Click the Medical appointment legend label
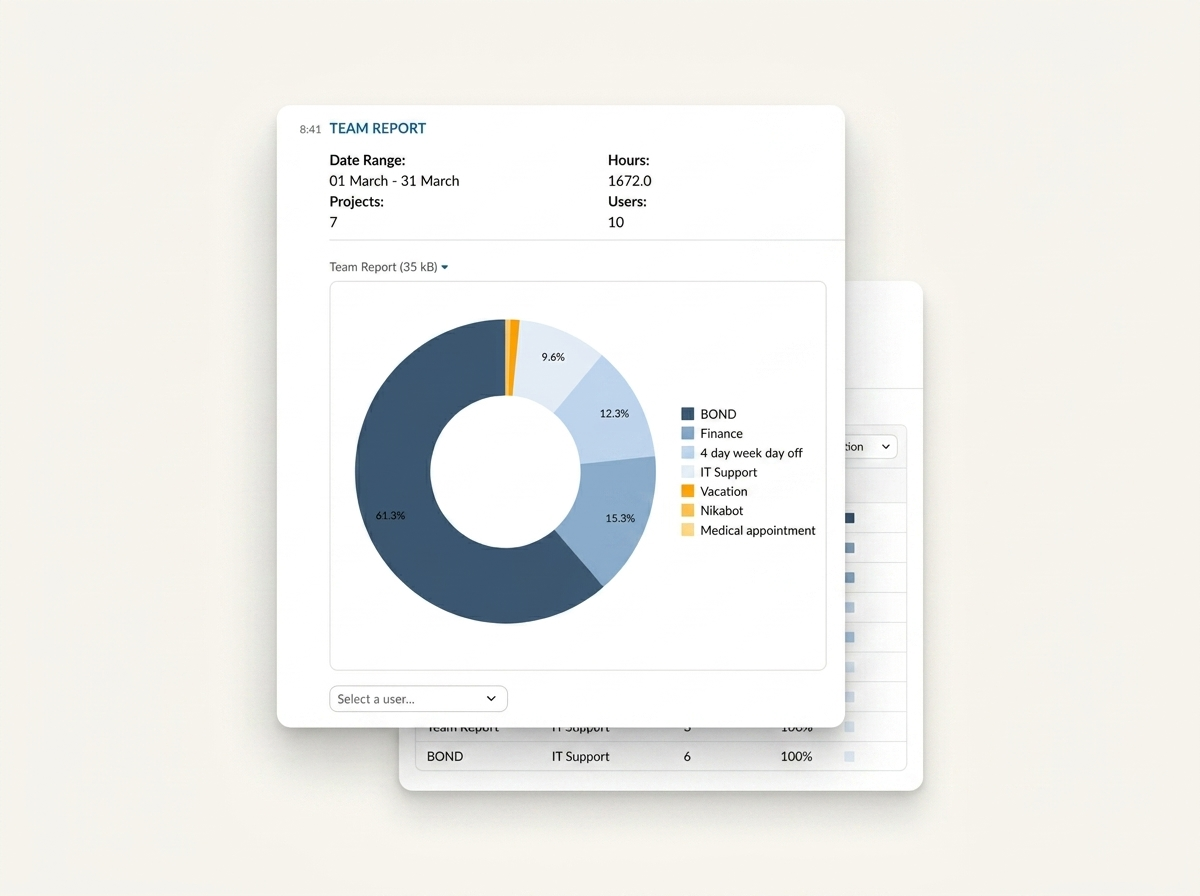 point(758,530)
